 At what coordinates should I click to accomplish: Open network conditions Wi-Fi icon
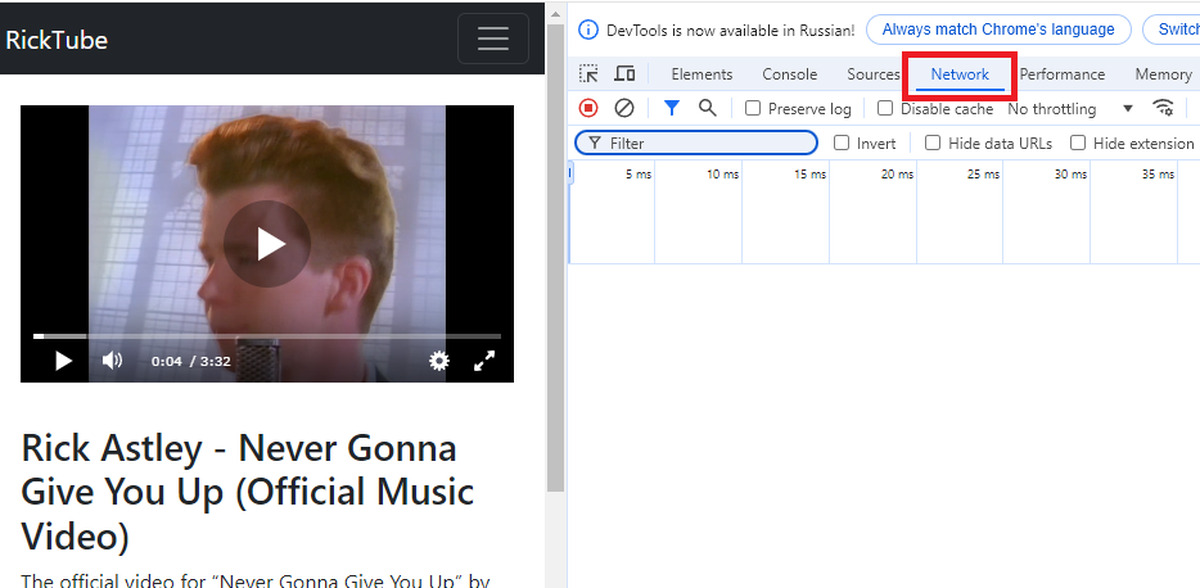1163,108
